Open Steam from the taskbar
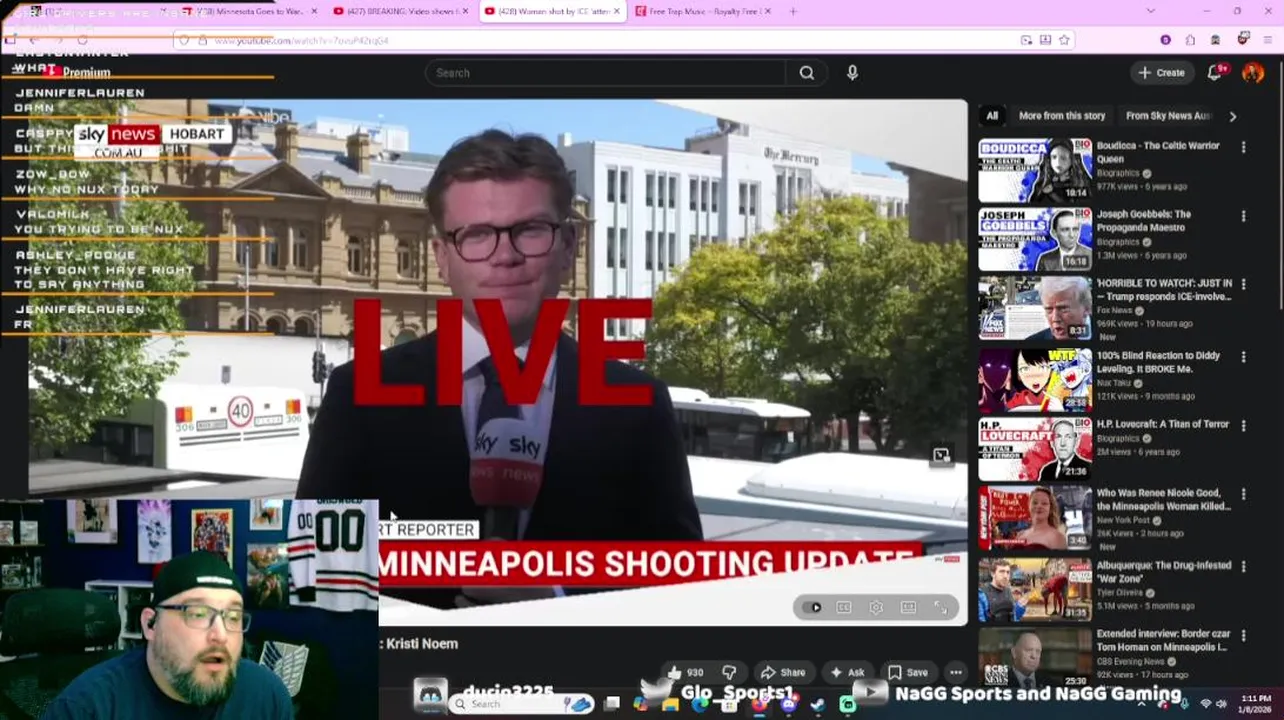Image resolution: width=1284 pixels, height=720 pixels. pyautogui.click(x=817, y=705)
